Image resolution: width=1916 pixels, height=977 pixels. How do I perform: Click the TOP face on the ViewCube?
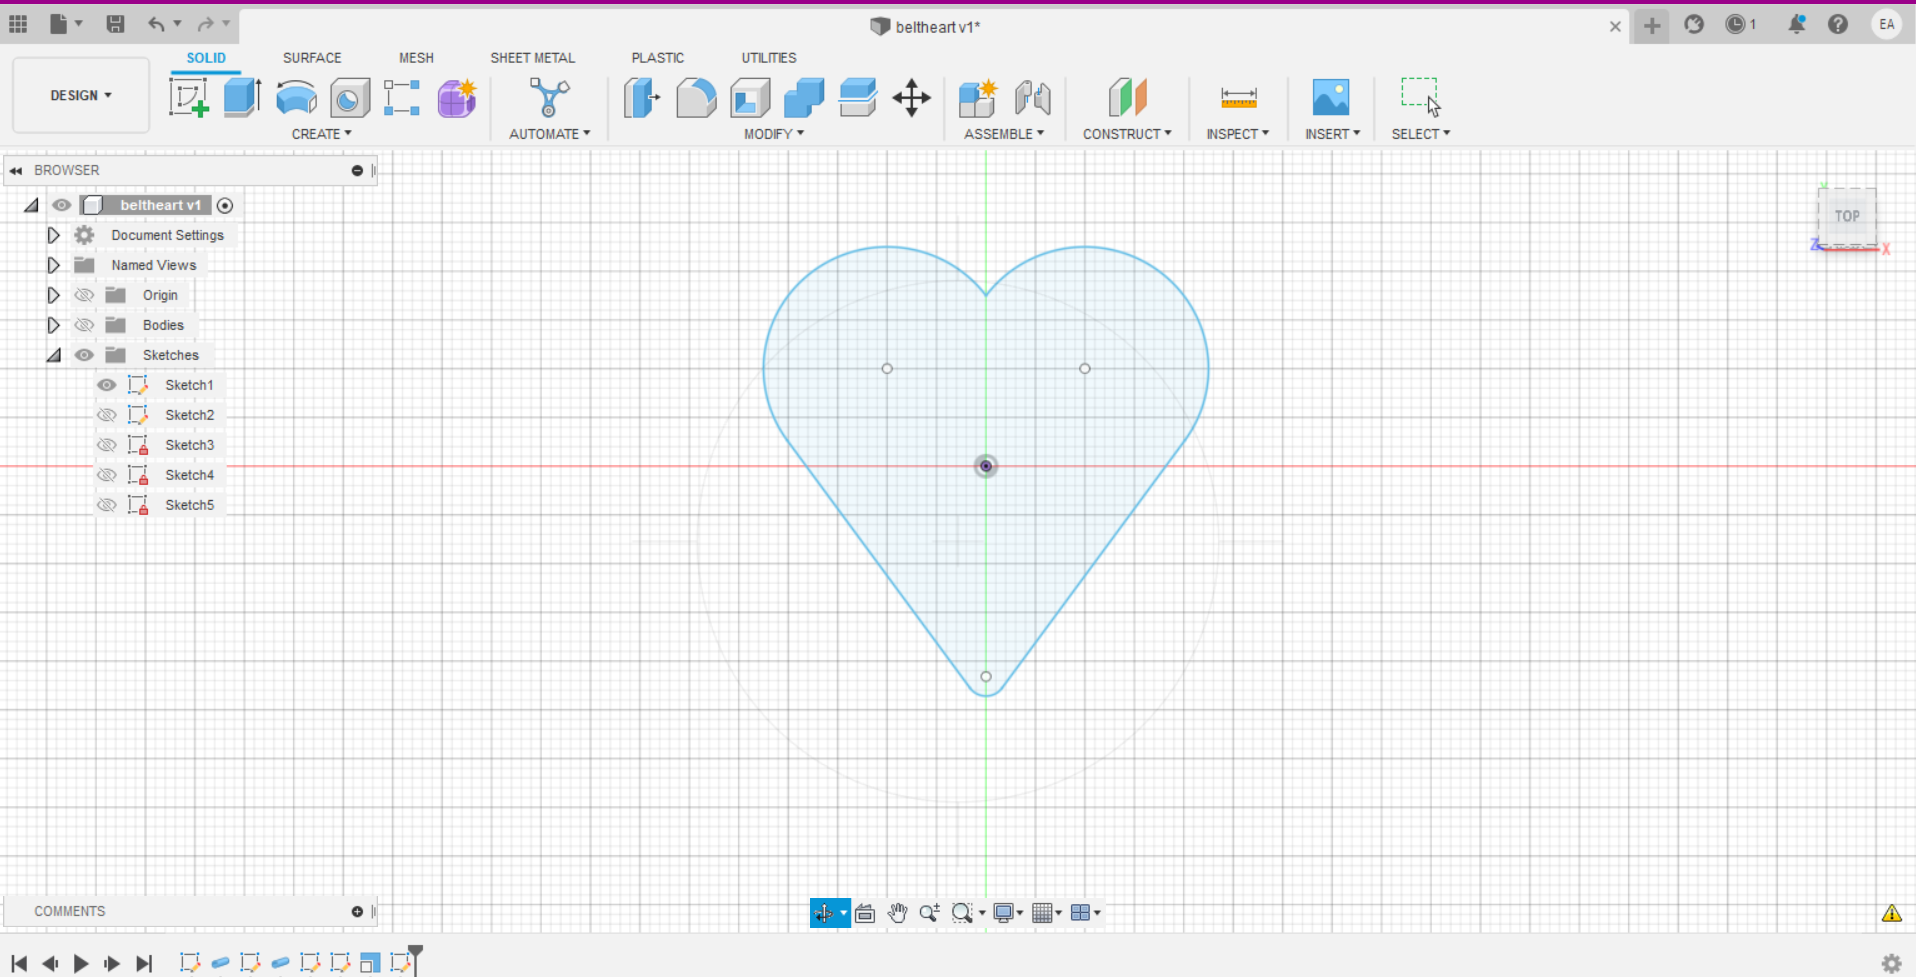1847,215
